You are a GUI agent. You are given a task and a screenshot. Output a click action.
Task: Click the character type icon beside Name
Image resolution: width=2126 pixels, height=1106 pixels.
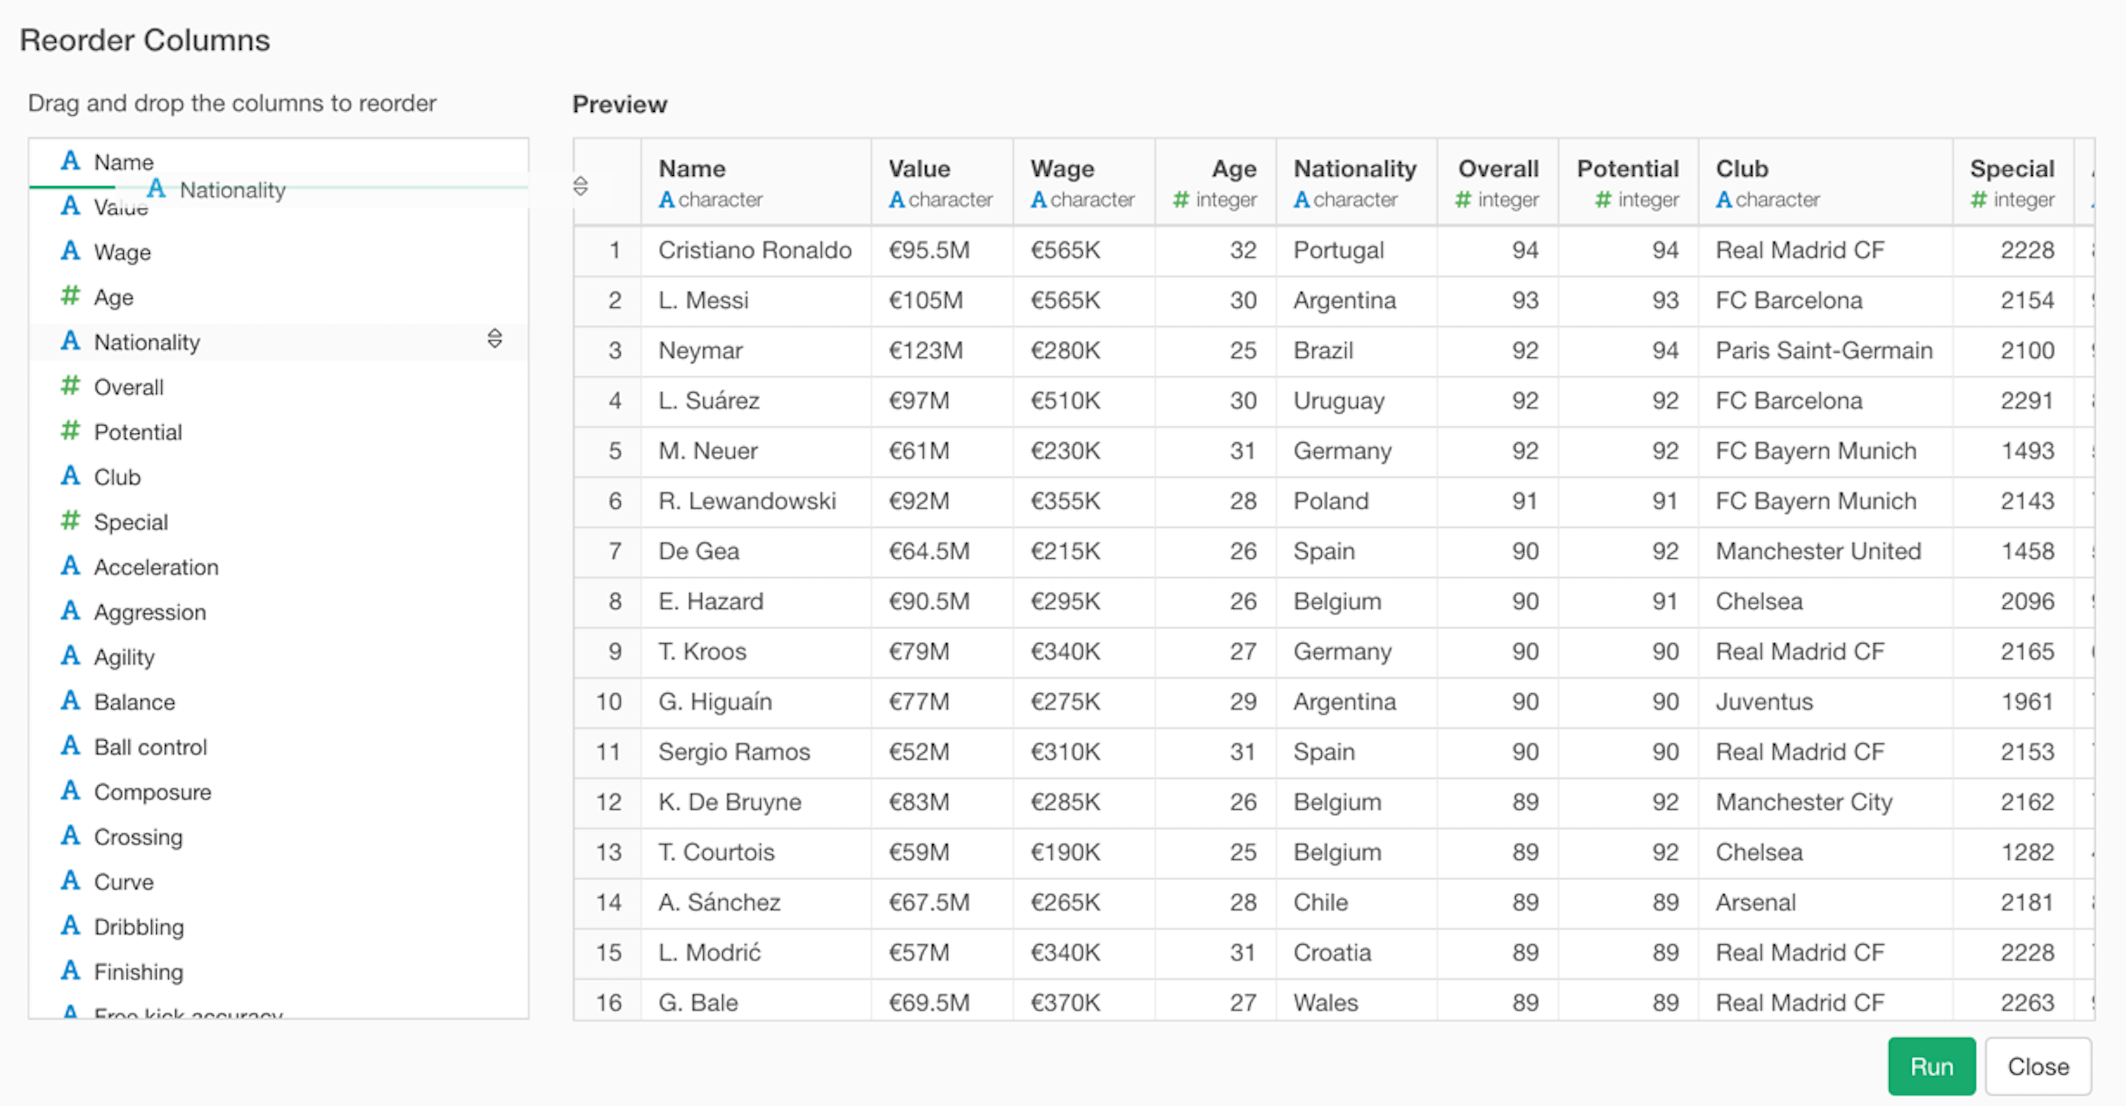(70, 161)
